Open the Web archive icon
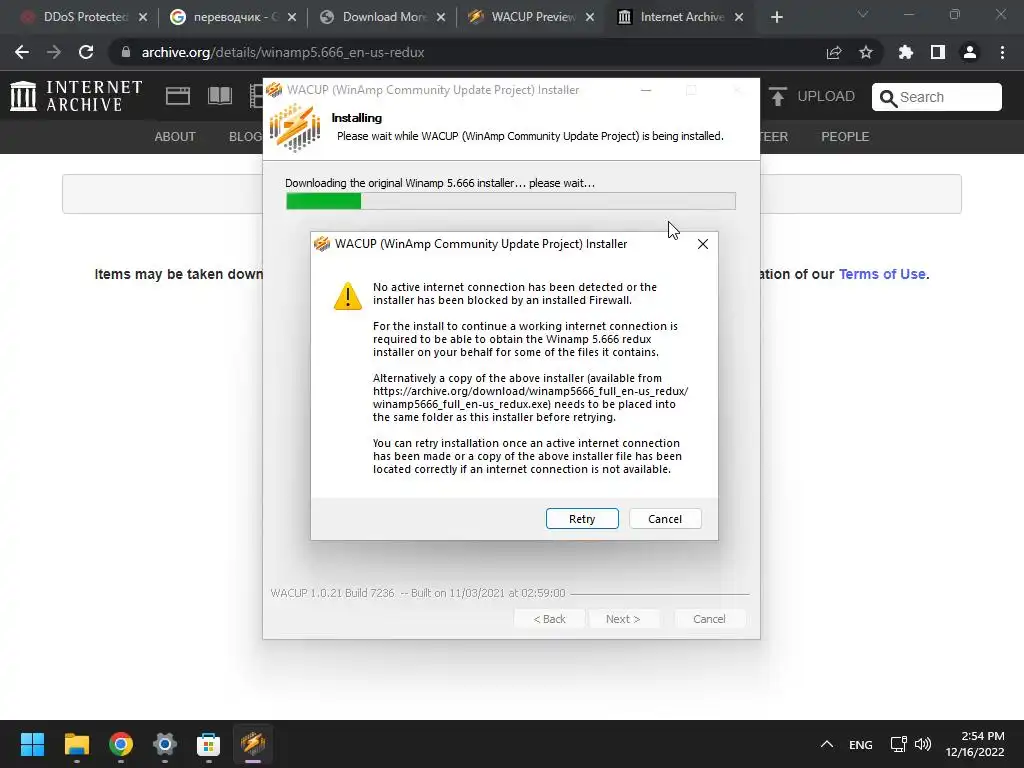 pos(178,96)
